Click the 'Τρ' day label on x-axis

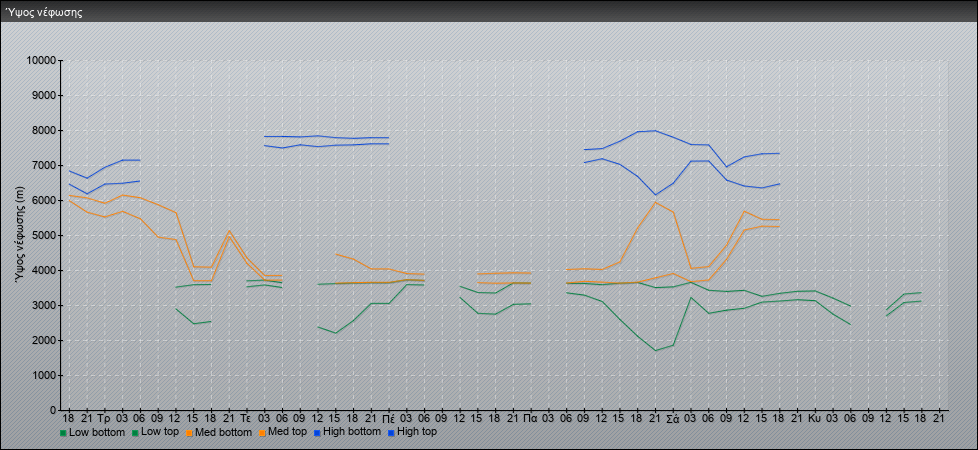coord(104,418)
